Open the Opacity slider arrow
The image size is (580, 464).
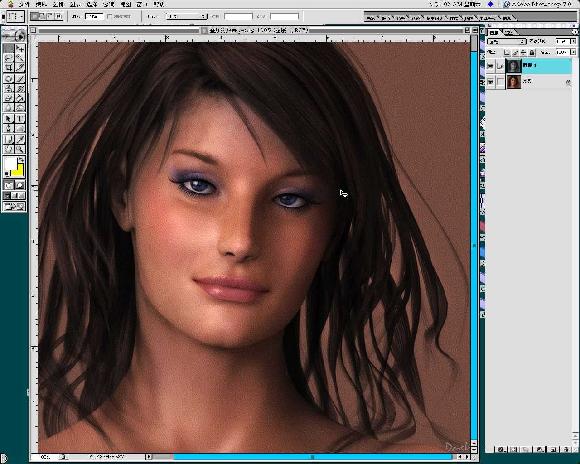coord(573,41)
